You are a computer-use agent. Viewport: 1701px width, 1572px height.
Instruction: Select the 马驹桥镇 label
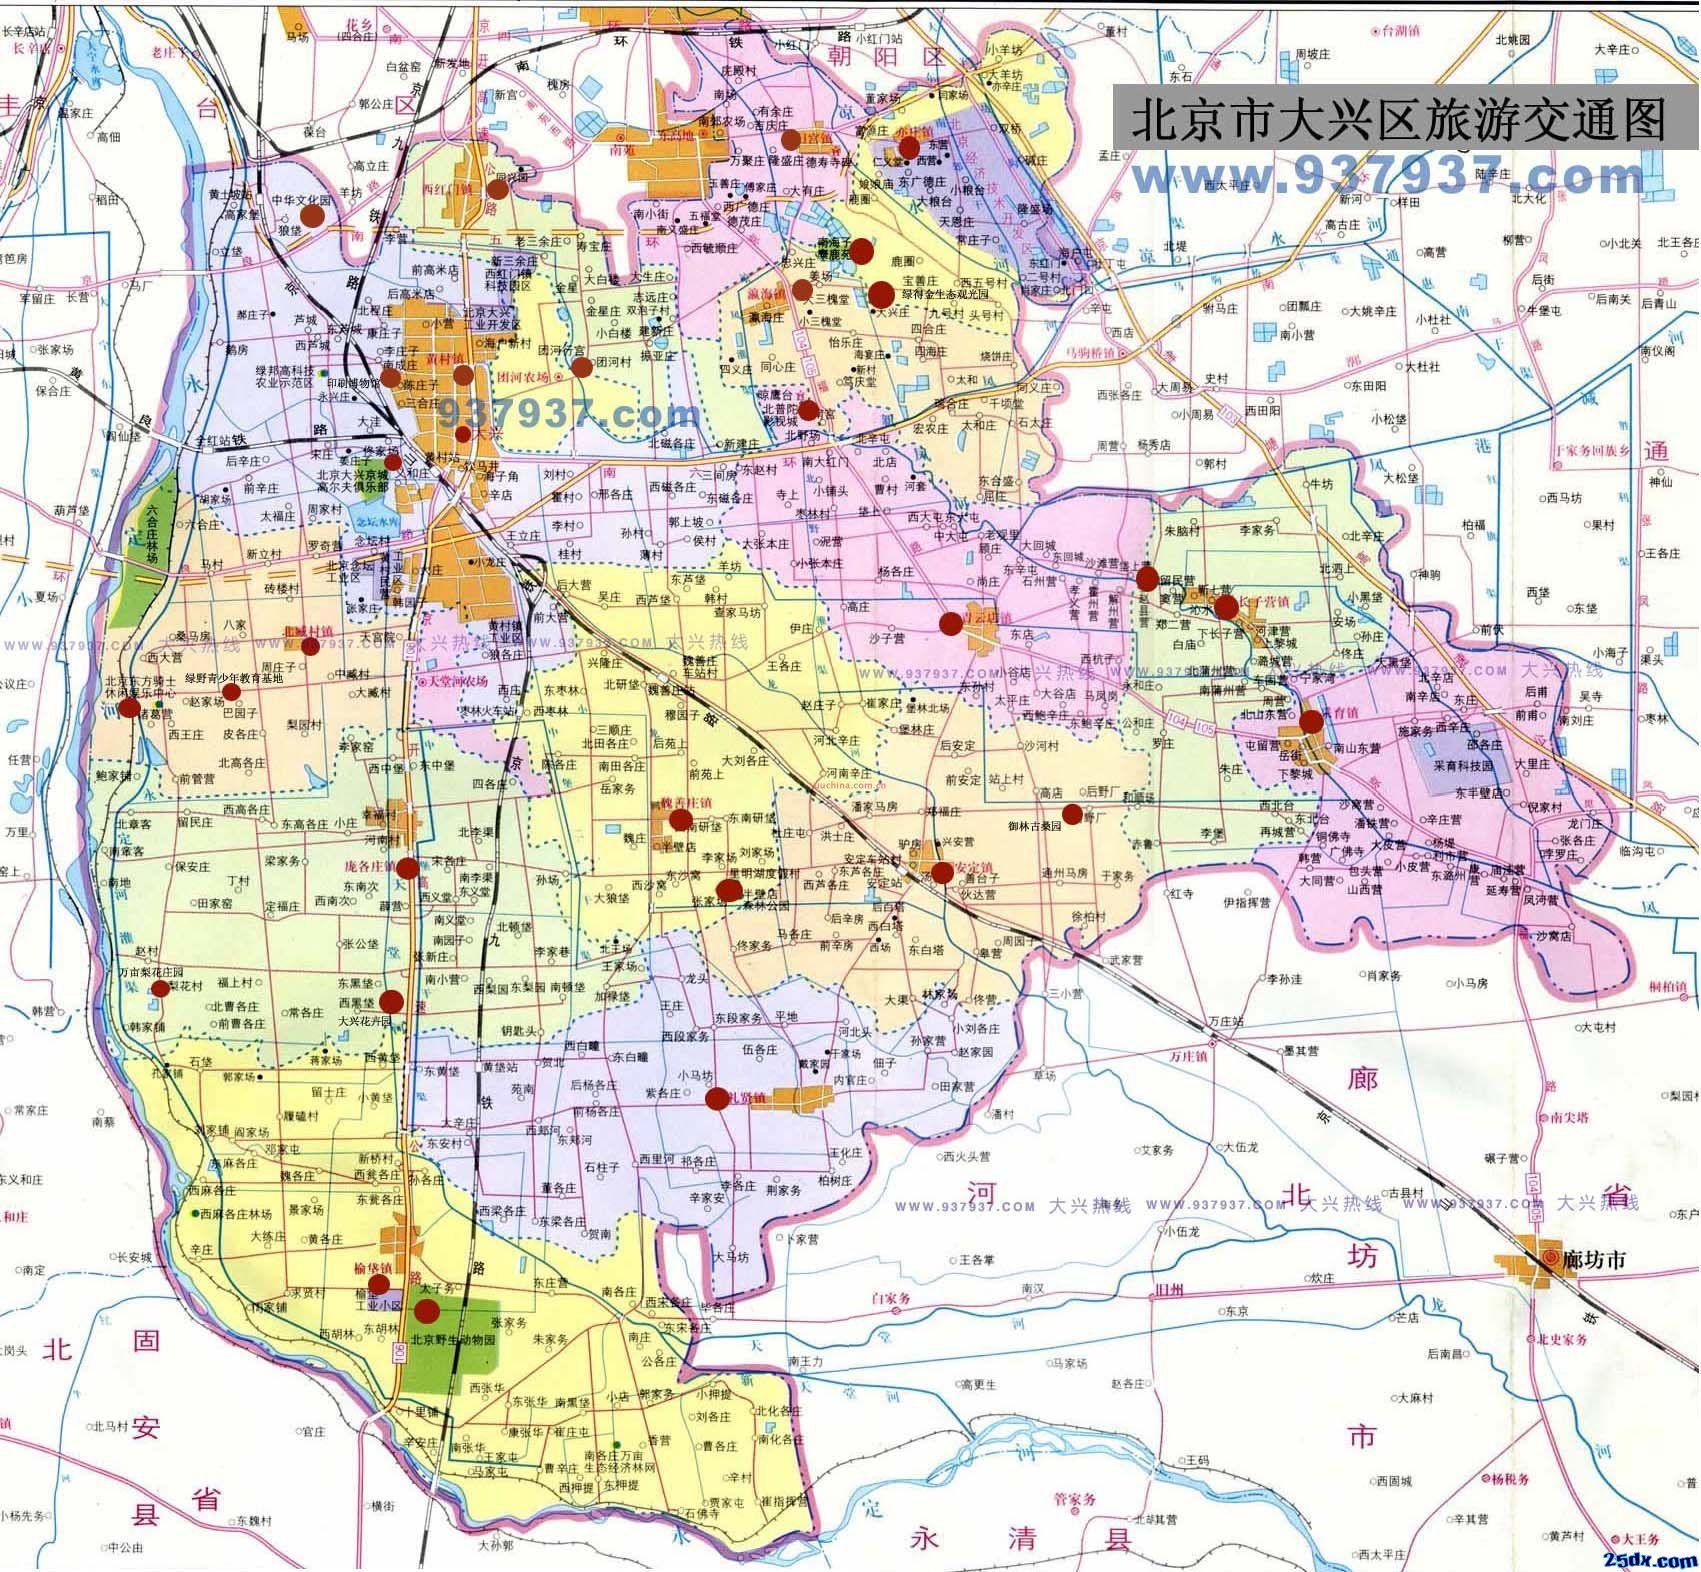pyautogui.click(x=1088, y=352)
